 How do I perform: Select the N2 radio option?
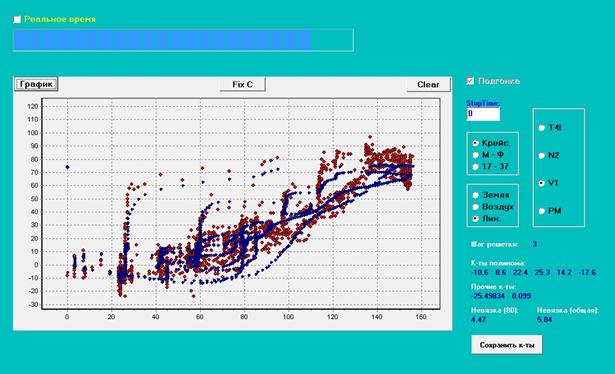(542, 155)
